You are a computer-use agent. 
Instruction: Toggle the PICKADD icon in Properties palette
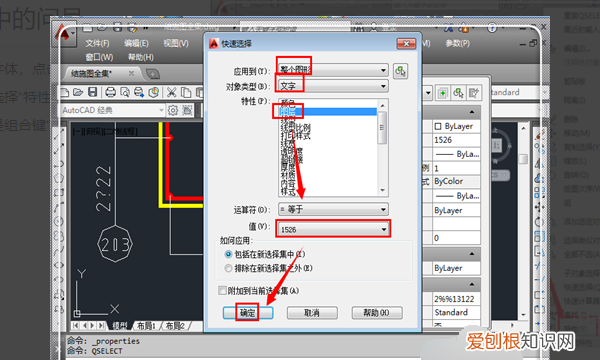[x=443, y=93]
